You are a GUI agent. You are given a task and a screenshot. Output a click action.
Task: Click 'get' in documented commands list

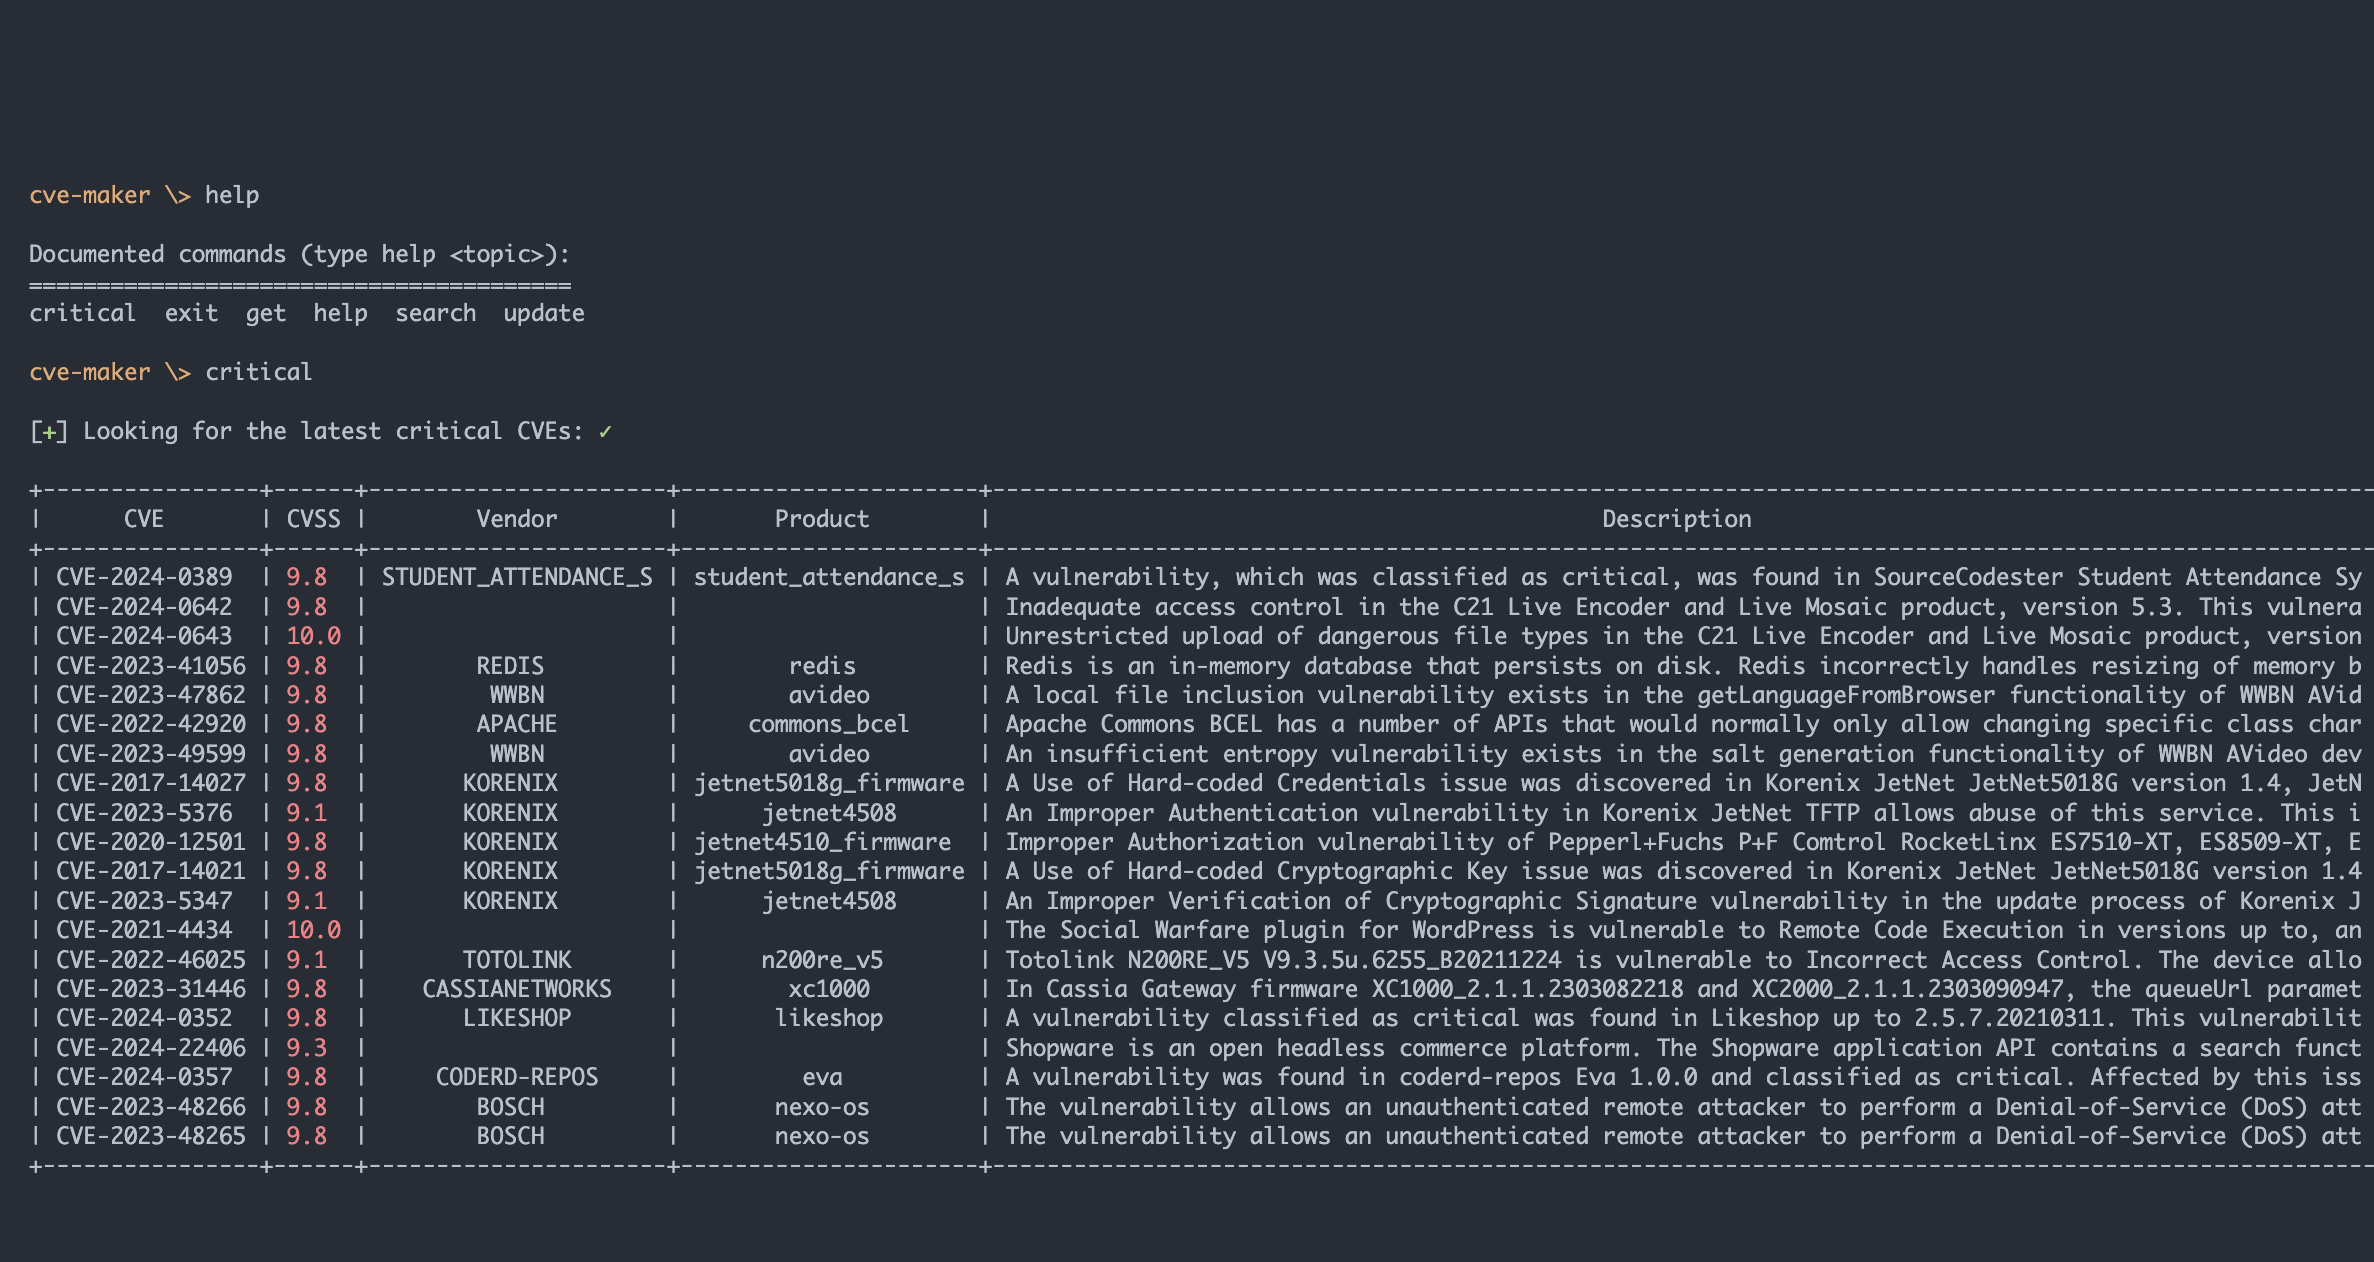(266, 313)
